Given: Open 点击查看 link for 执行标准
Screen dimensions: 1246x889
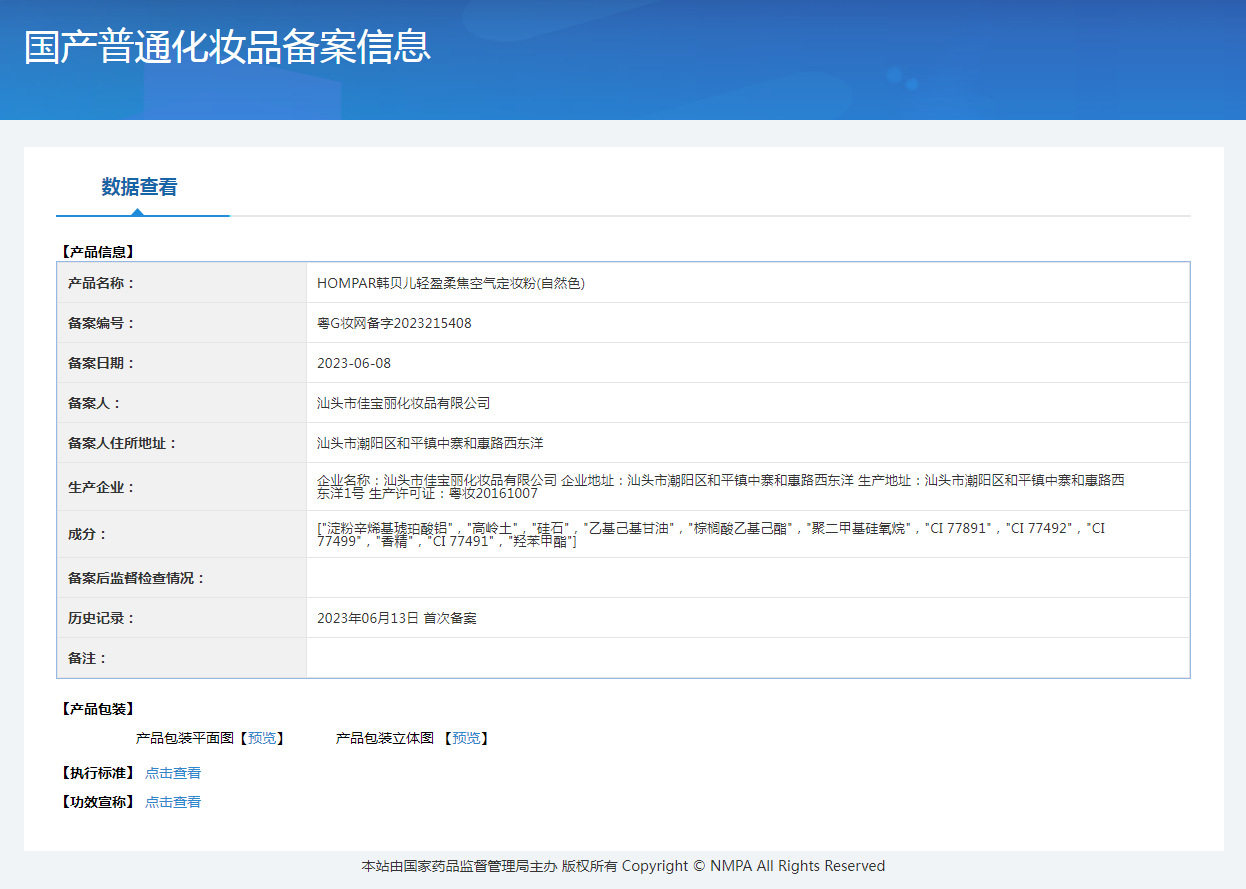Looking at the screenshot, I should [173, 773].
